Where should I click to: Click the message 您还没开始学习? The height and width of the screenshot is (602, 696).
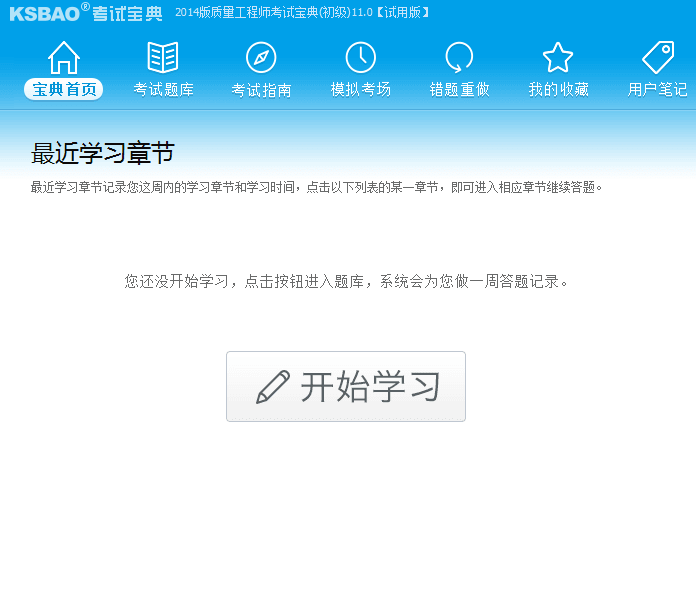[x=346, y=281]
